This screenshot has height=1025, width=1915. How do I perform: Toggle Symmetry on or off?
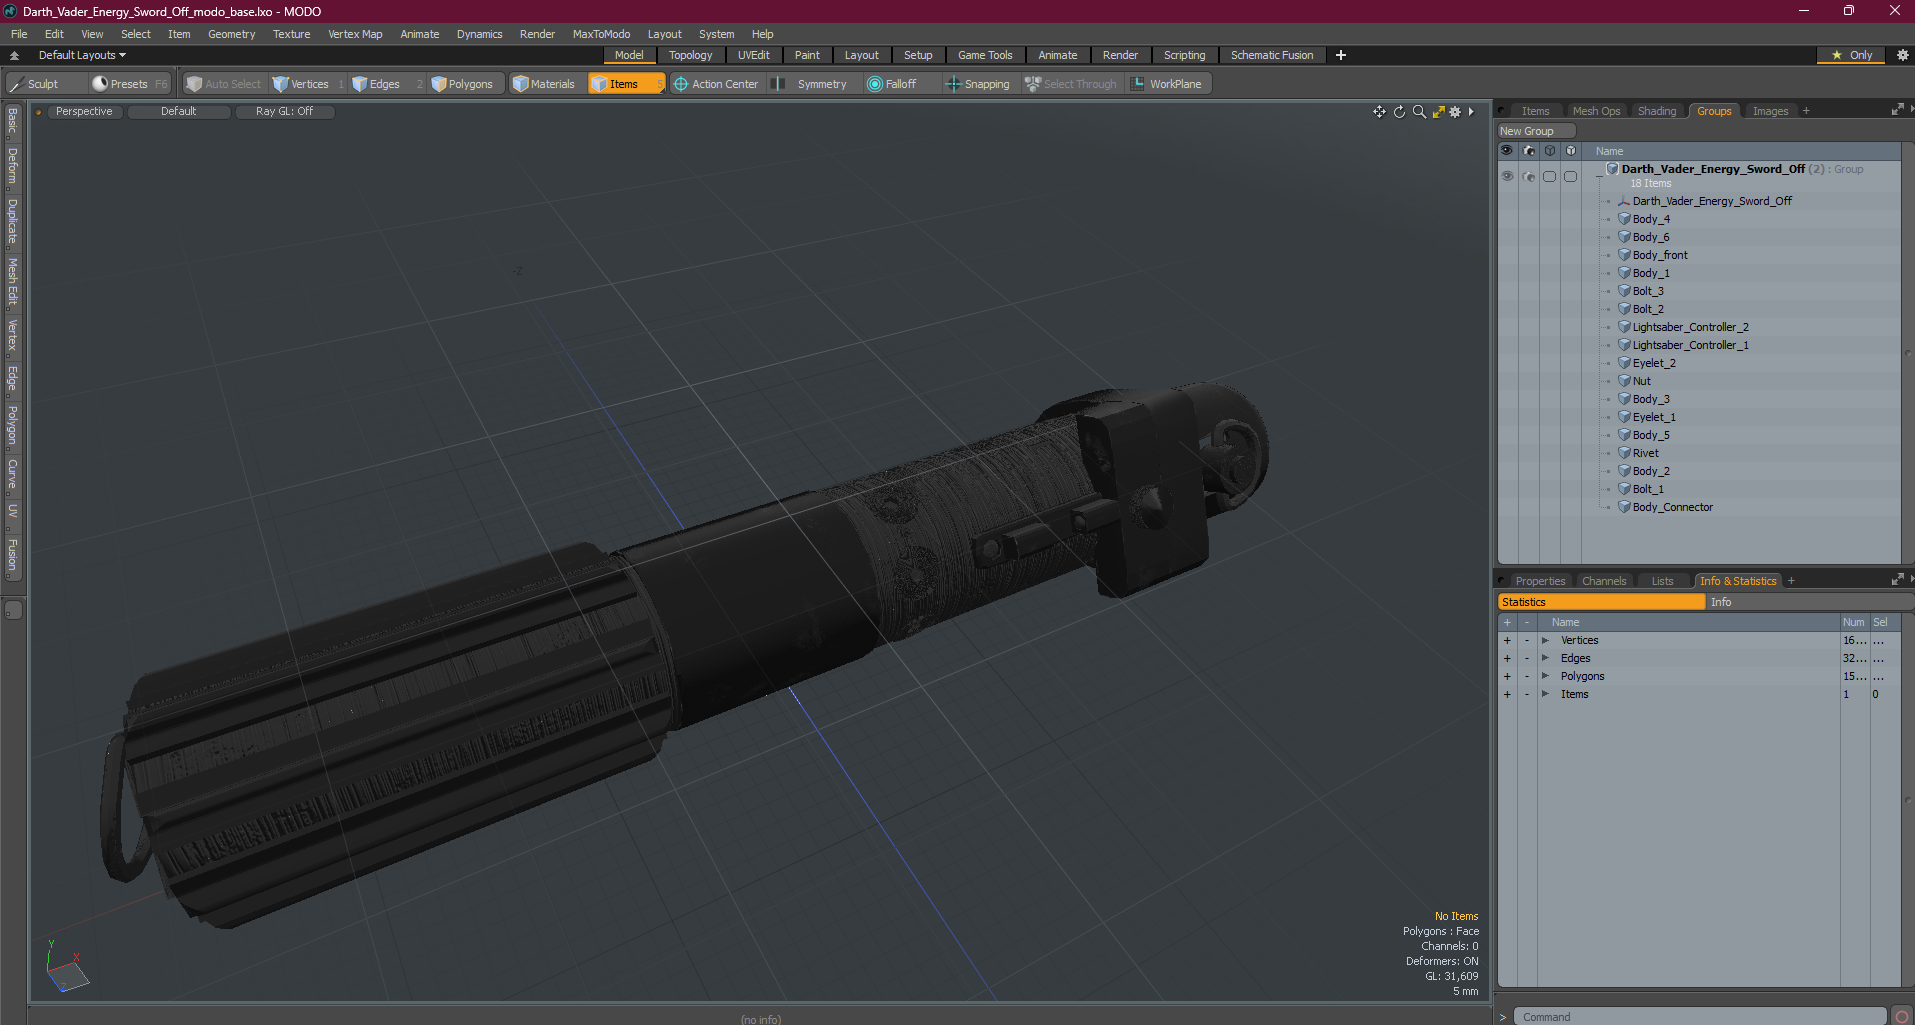point(811,84)
